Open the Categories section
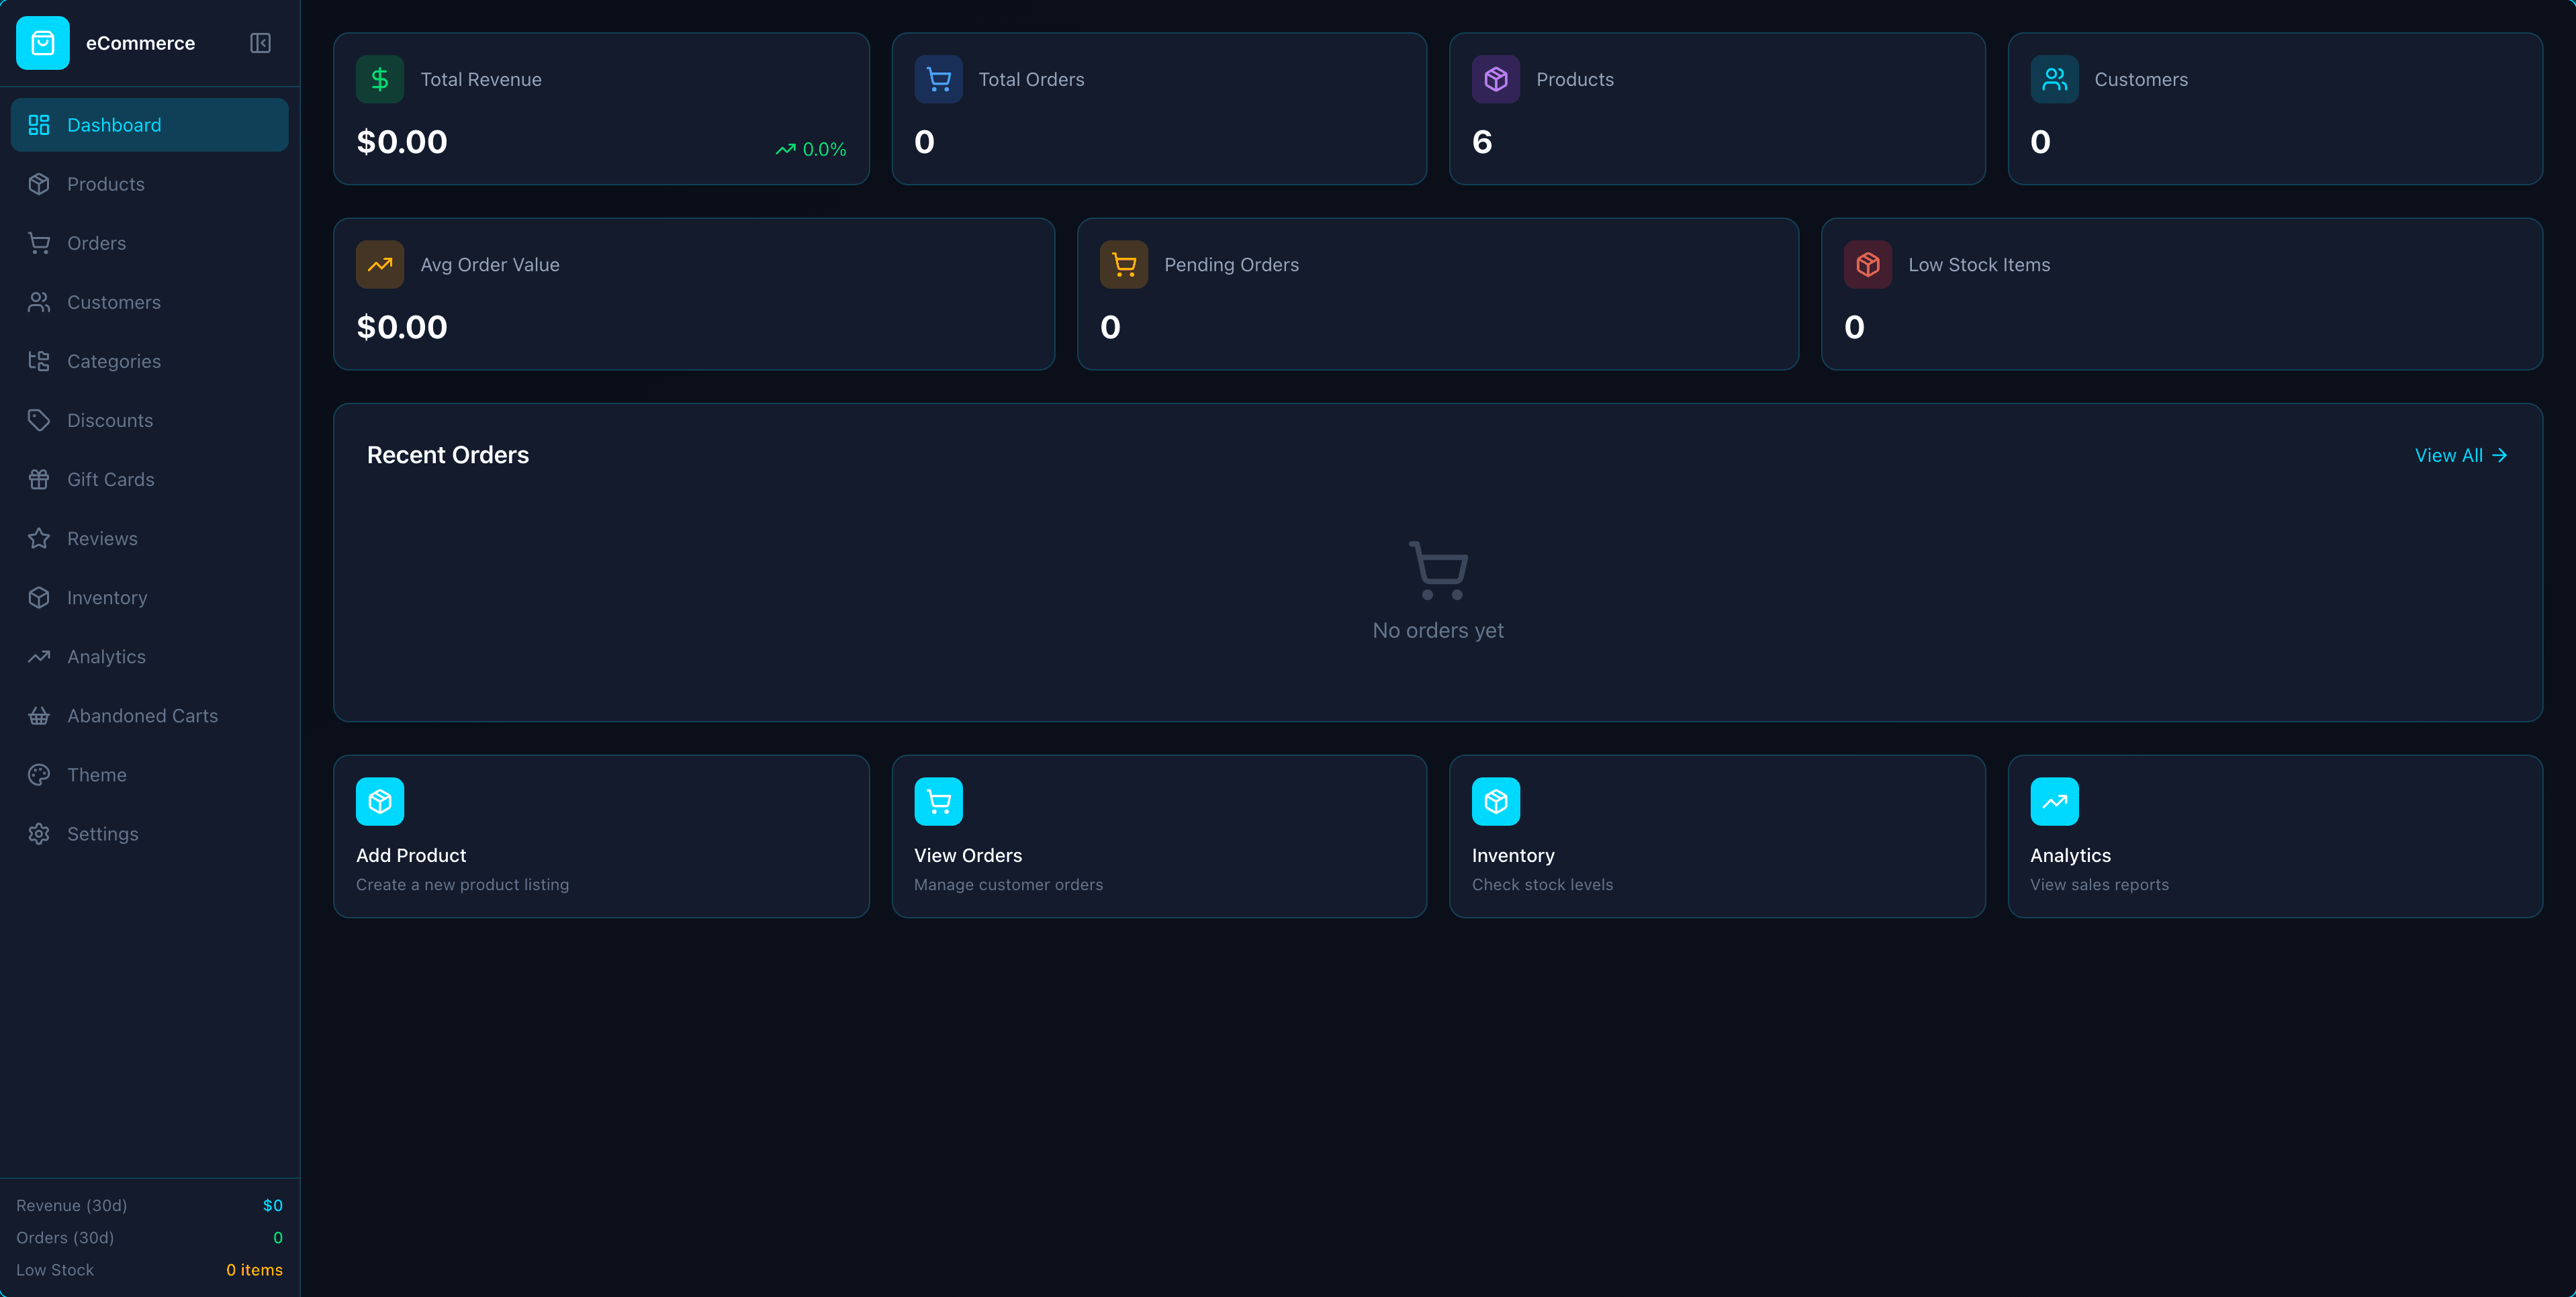This screenshot has width=2576, height=1297. coord(113,361)
